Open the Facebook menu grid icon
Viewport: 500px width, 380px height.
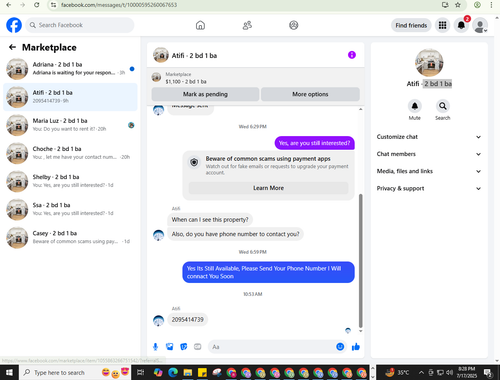click(442, 25)
